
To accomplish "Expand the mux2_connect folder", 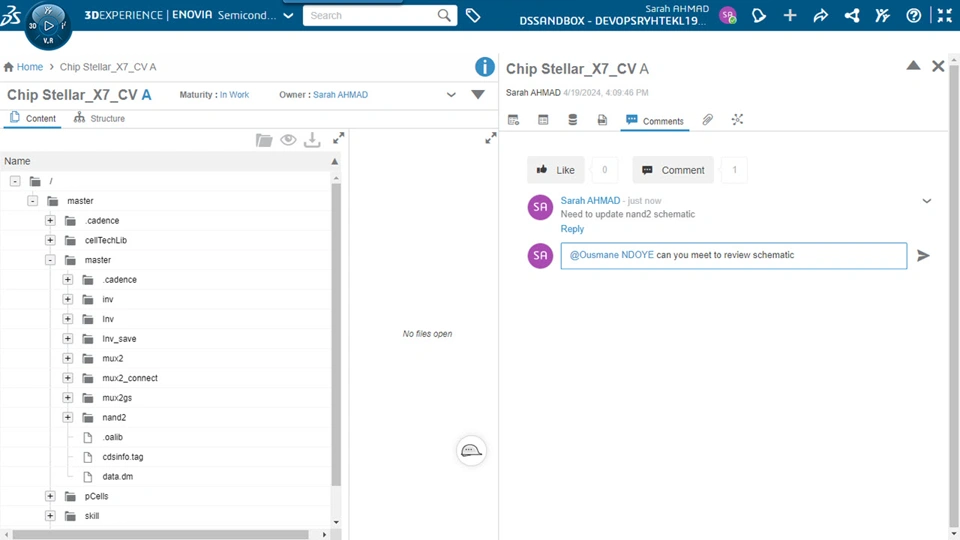I will [68, 378].
